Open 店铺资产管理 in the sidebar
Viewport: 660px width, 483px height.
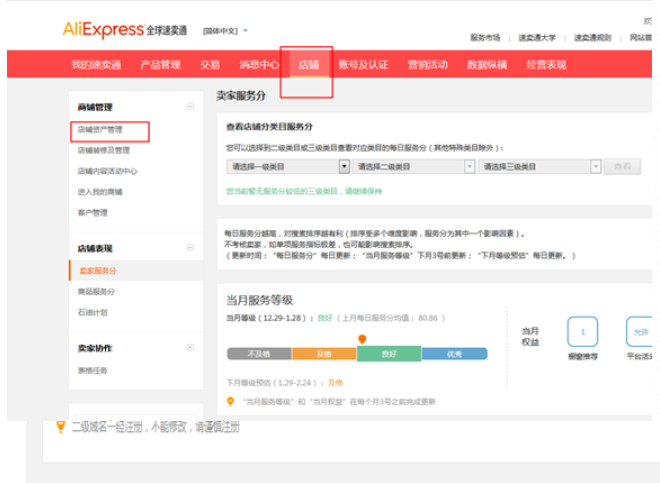100,130
